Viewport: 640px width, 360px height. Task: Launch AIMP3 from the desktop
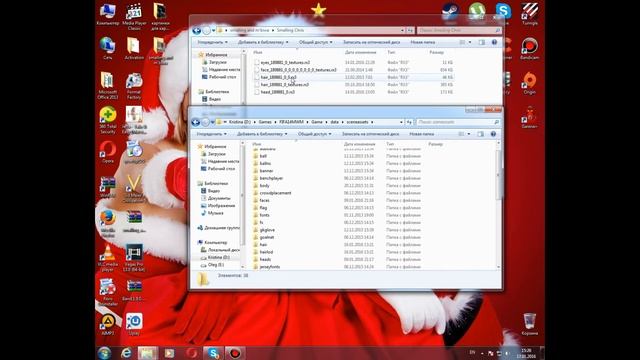[108, 325]
